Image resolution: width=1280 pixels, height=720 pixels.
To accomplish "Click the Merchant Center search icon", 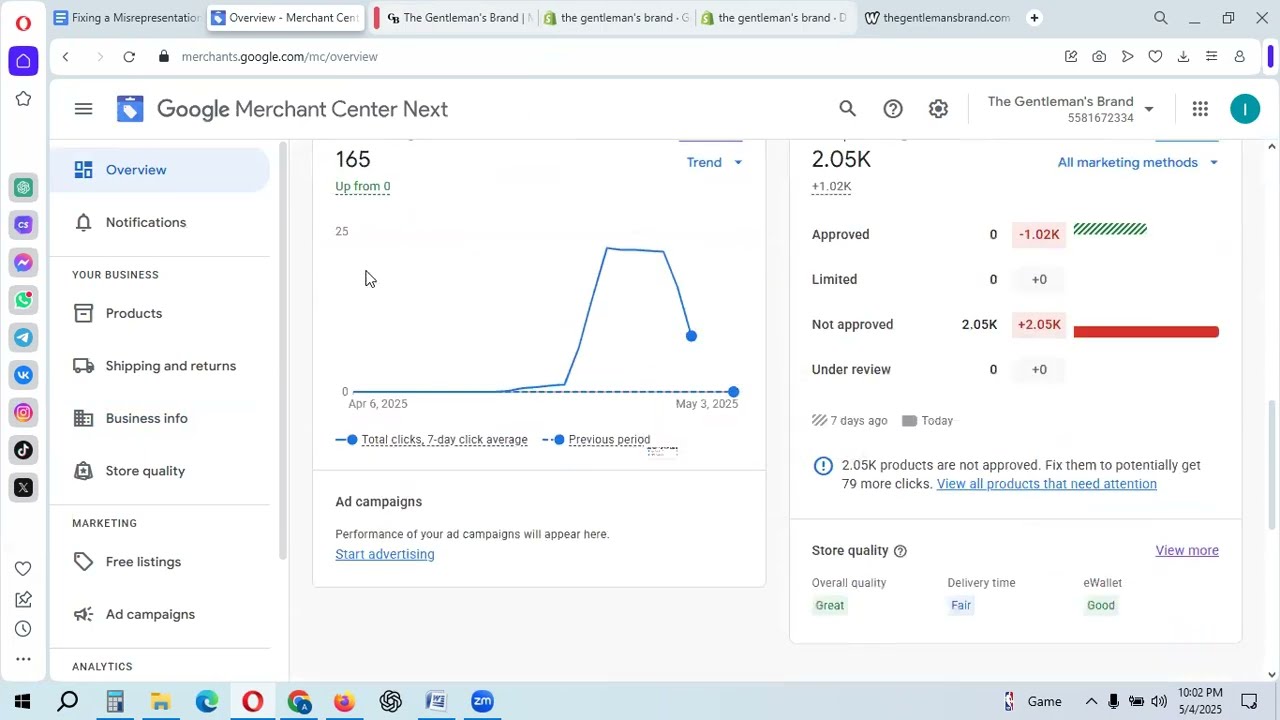I will (x=847, y=109).
